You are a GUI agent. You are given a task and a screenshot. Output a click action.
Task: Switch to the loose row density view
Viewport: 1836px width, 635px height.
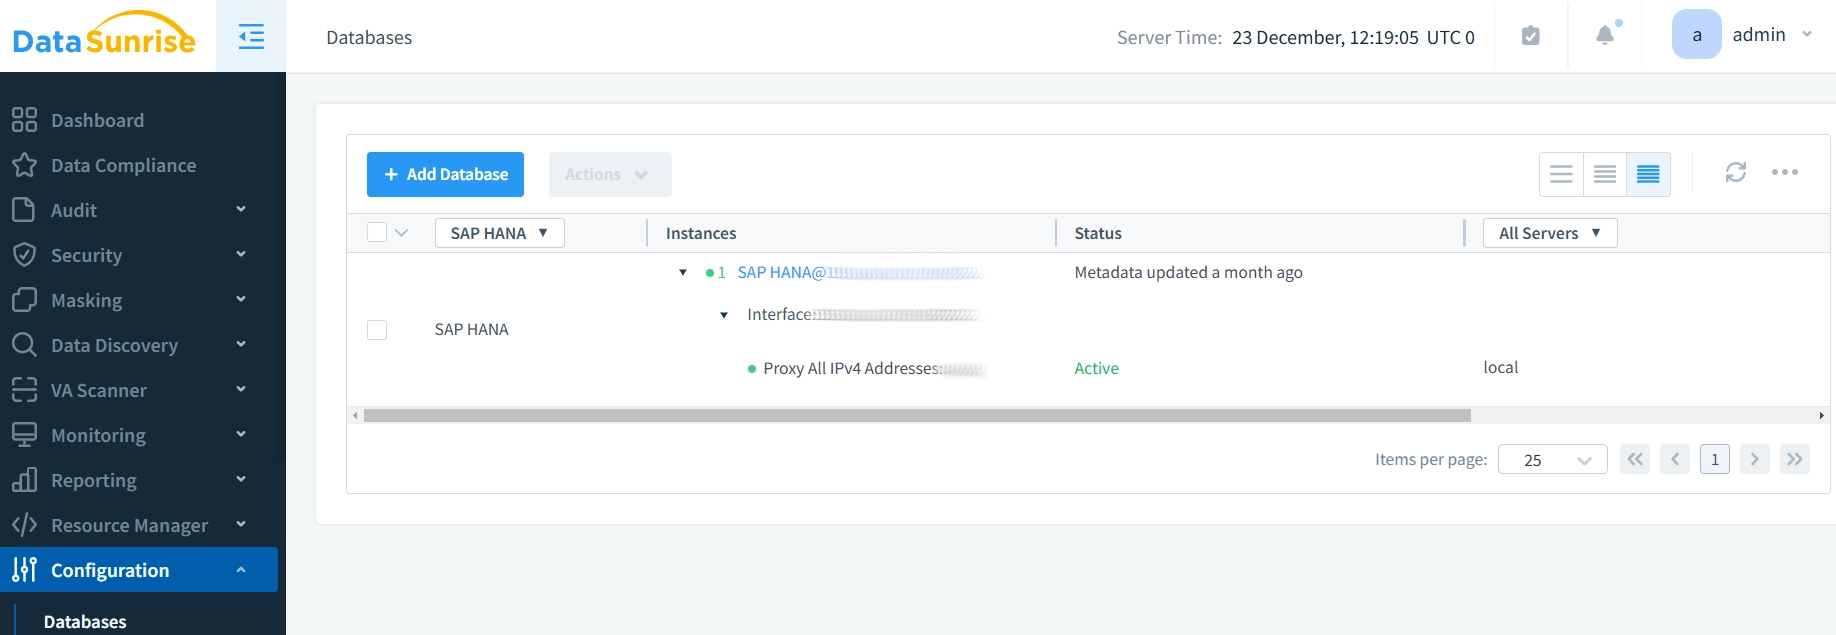tap(1561, 174)
